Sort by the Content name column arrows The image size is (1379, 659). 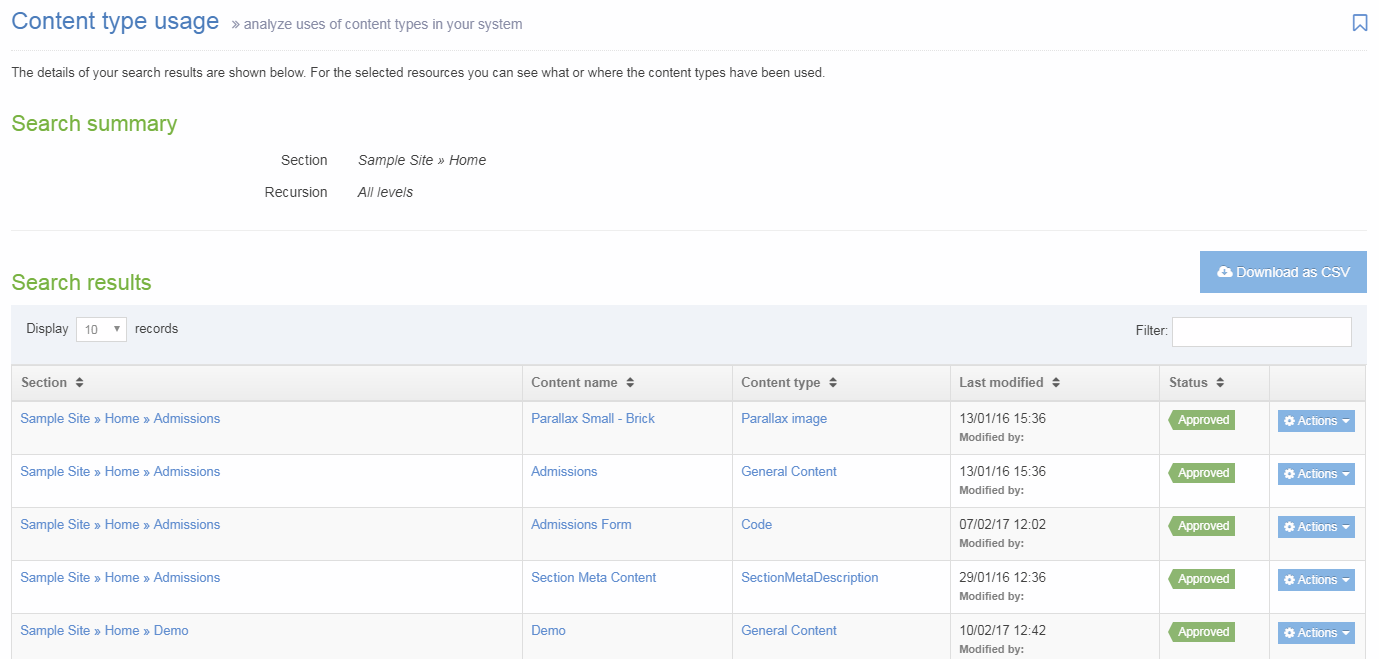coord(629,382)
